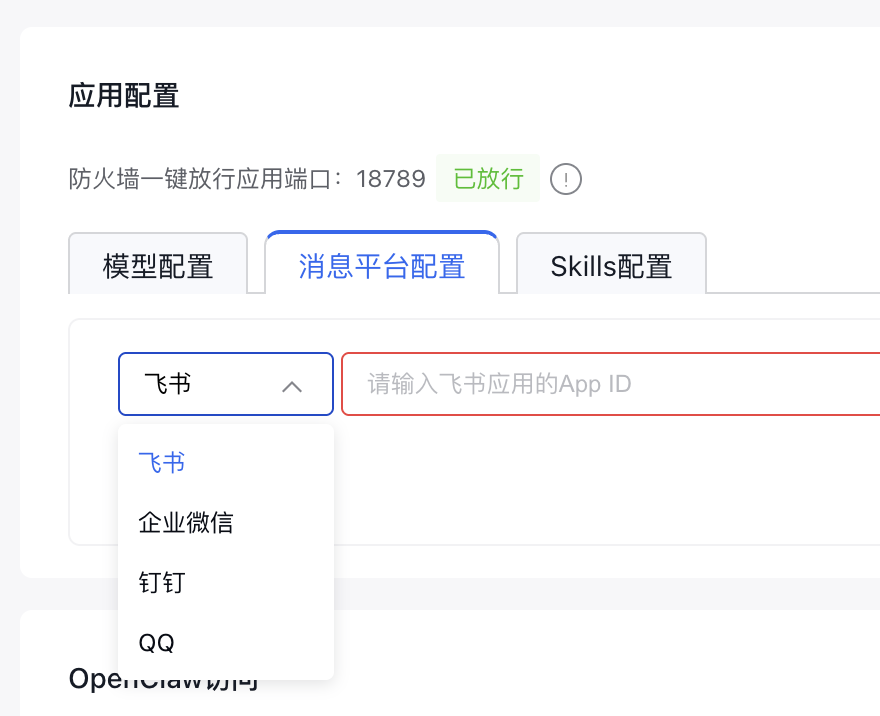Click the info icon next to 已放行

click(566, 180)
